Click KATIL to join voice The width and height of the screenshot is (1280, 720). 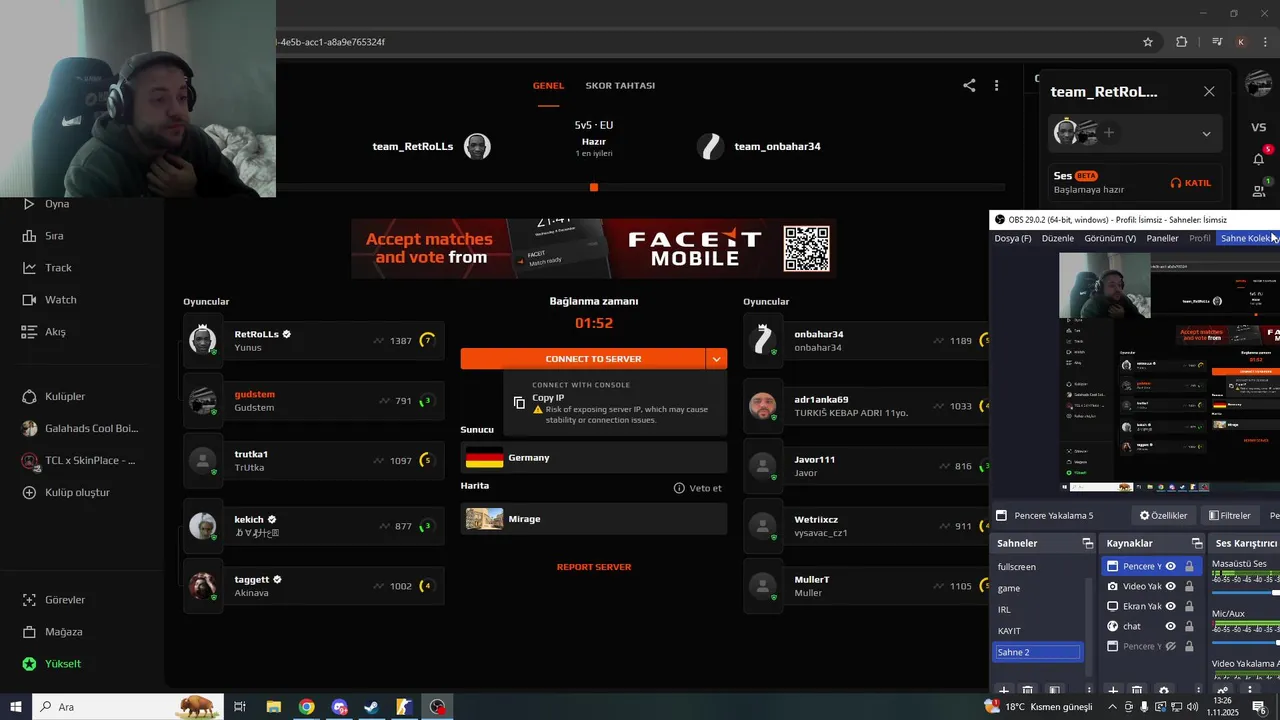point(1191,183)
